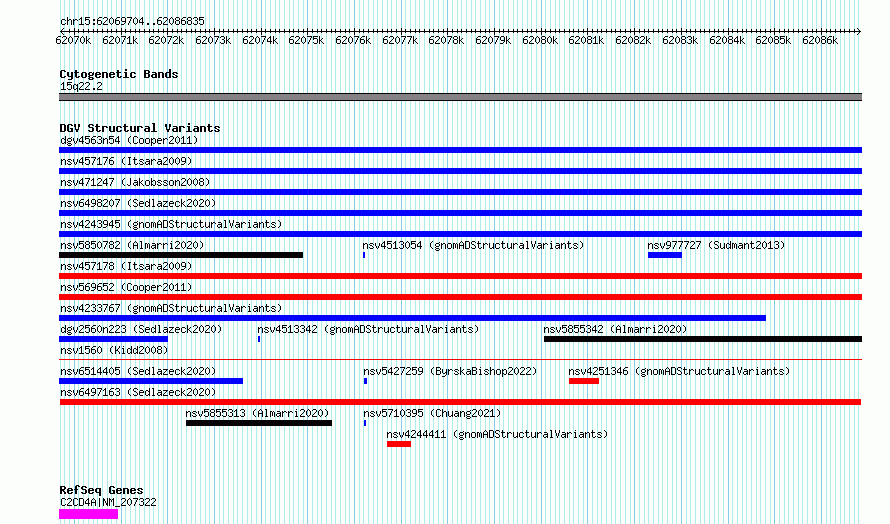The image size is (890, 524).
Task: Open the C2CD4A|NM_207322 gene label
Action: [108, 502]
